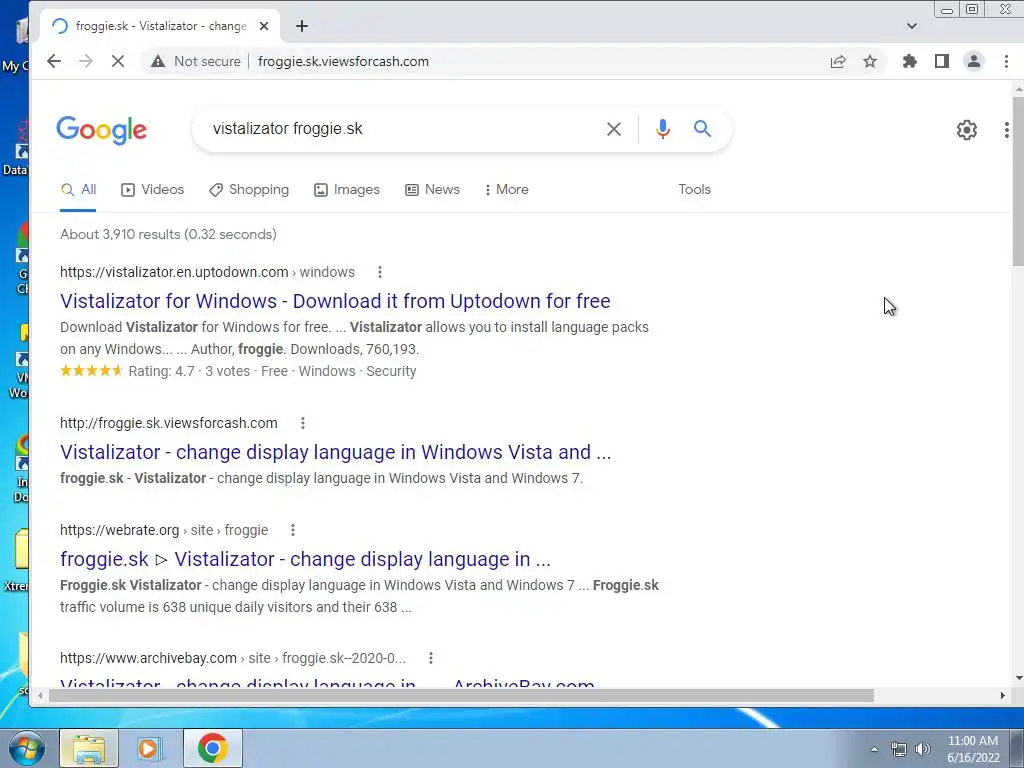The image size is (1024, 768).
Task: Open froggie.sk Vistalizator webrate result link
Action: tap(305, 559)
